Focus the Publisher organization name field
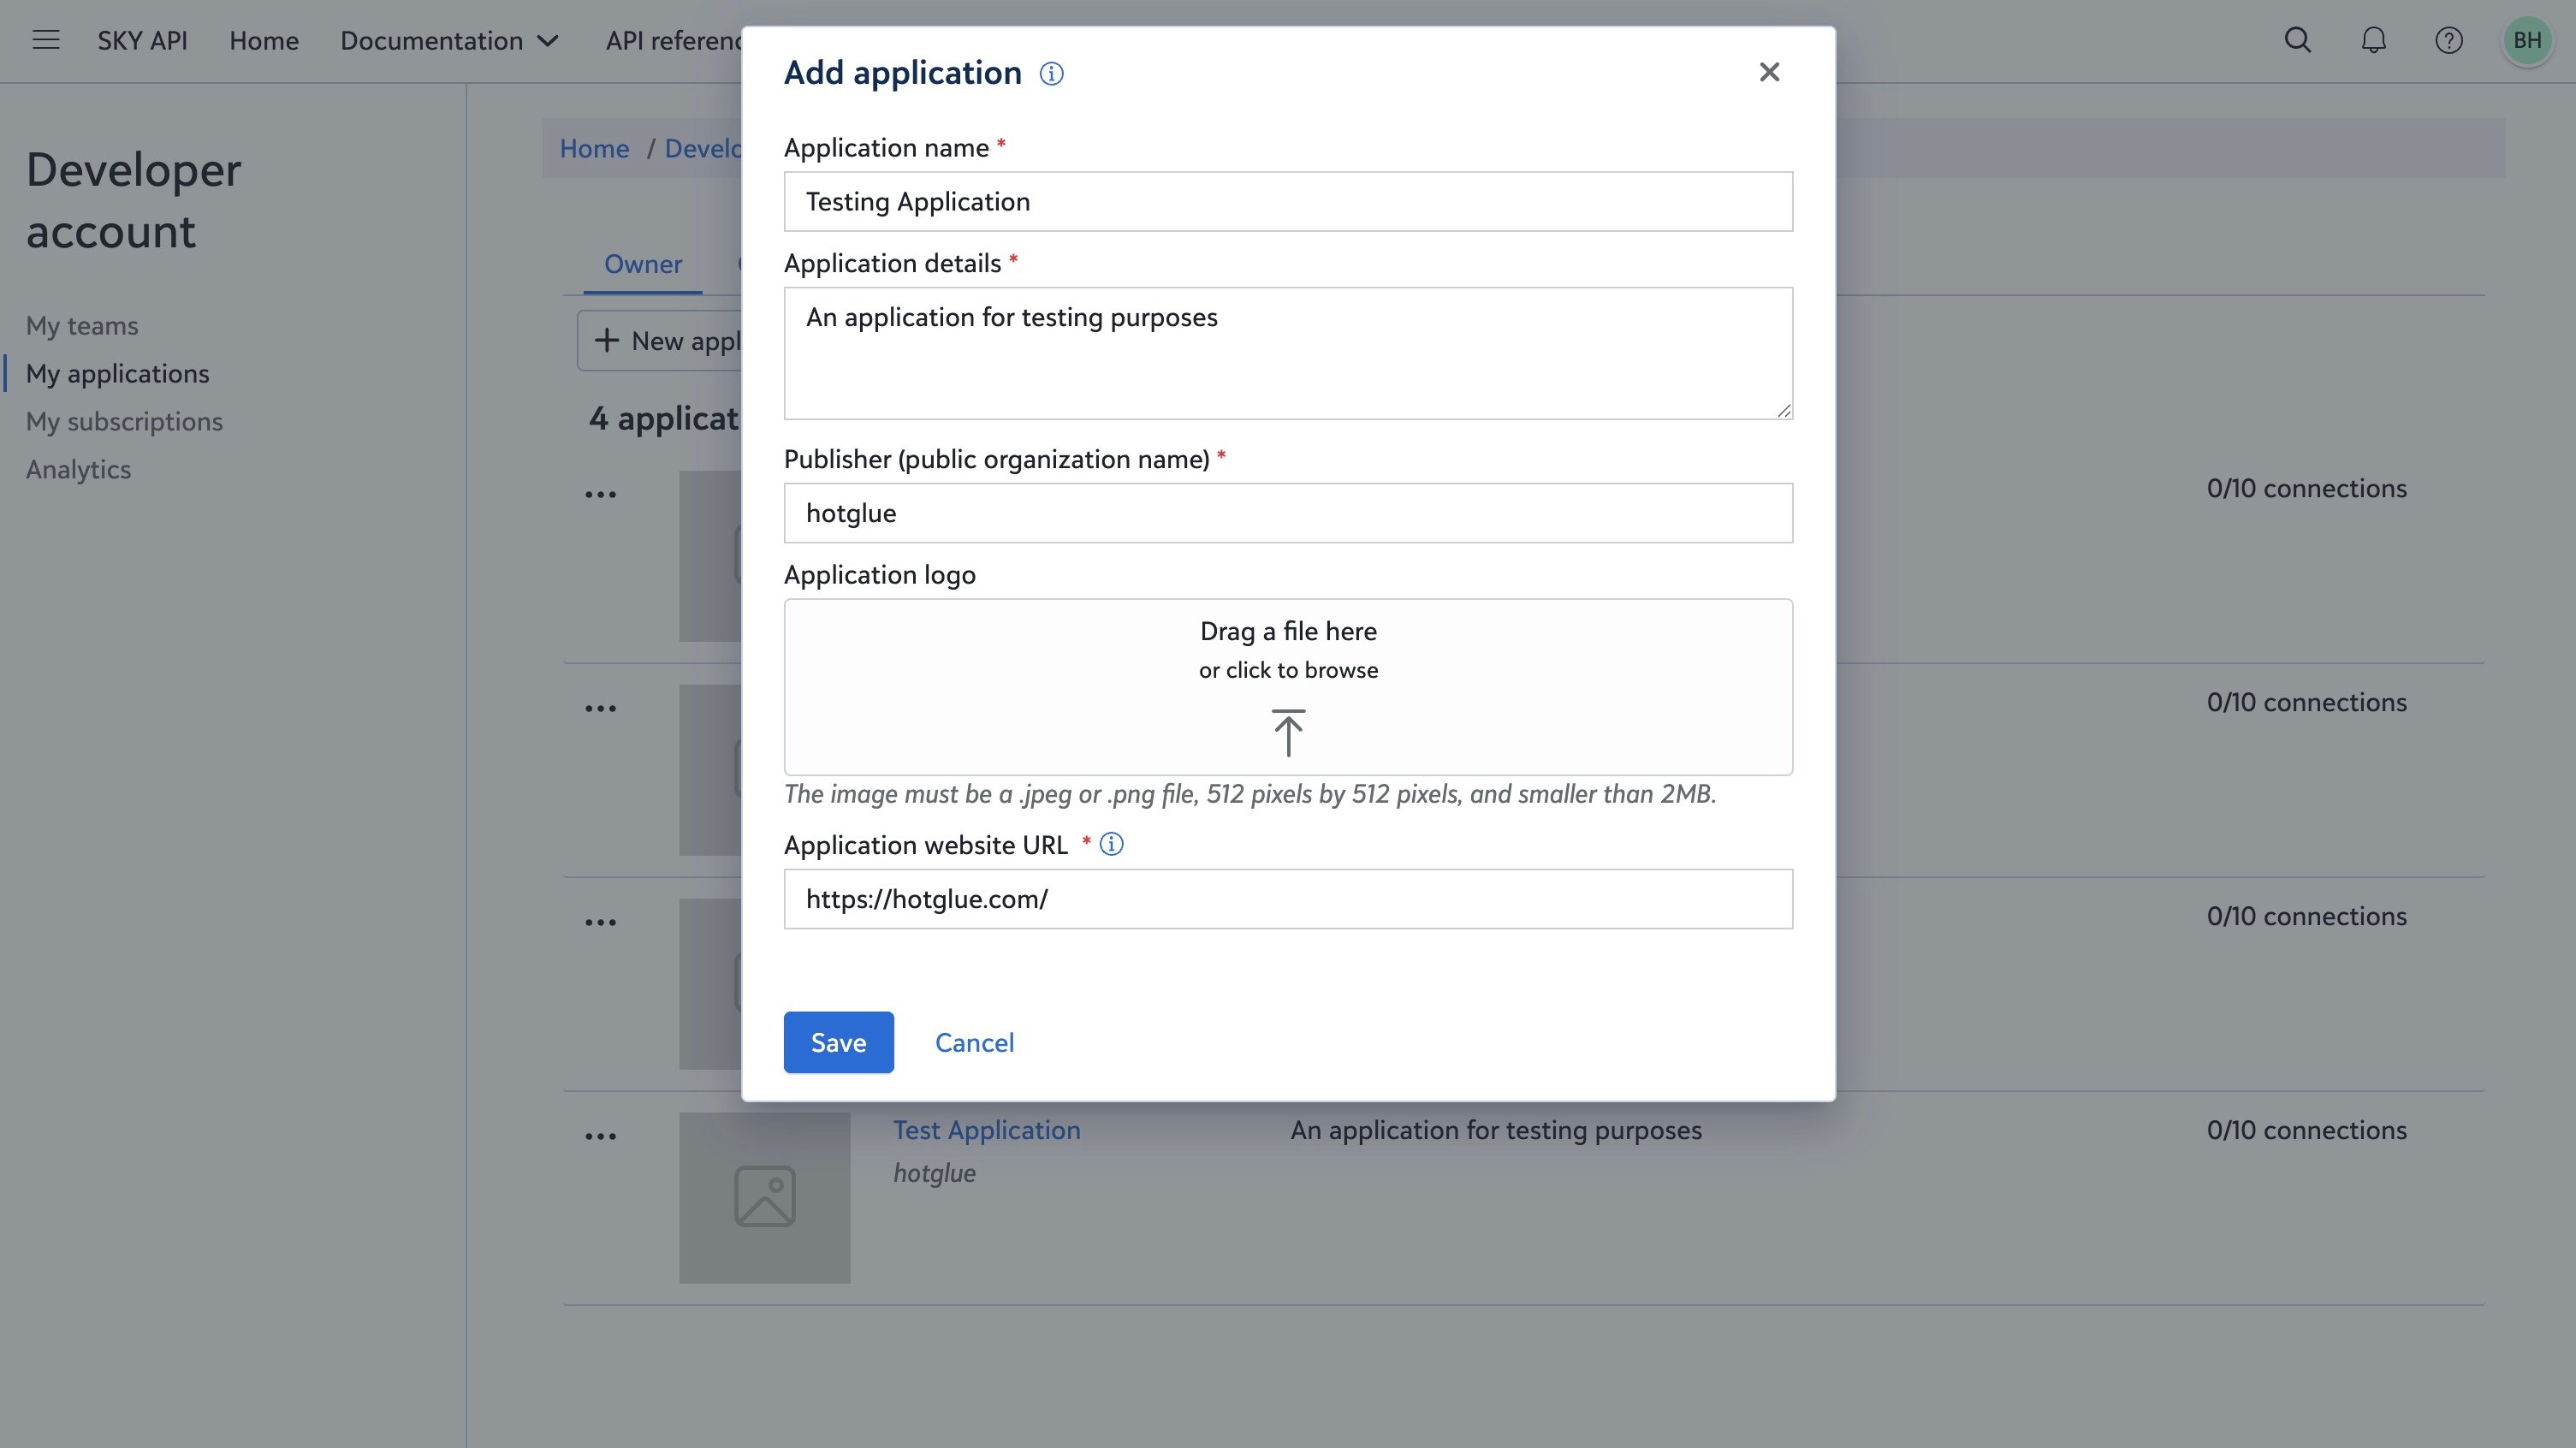Screen dimensions: 2576x1448 coord(1288,513)
